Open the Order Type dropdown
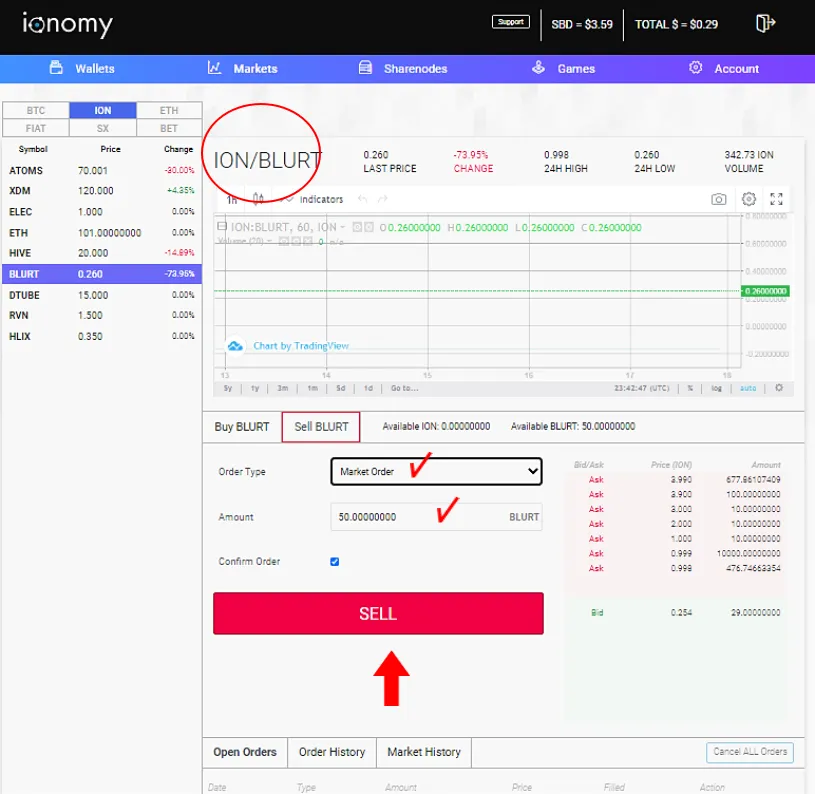This screenshot has height=794, width=815. tap(436, 471)
